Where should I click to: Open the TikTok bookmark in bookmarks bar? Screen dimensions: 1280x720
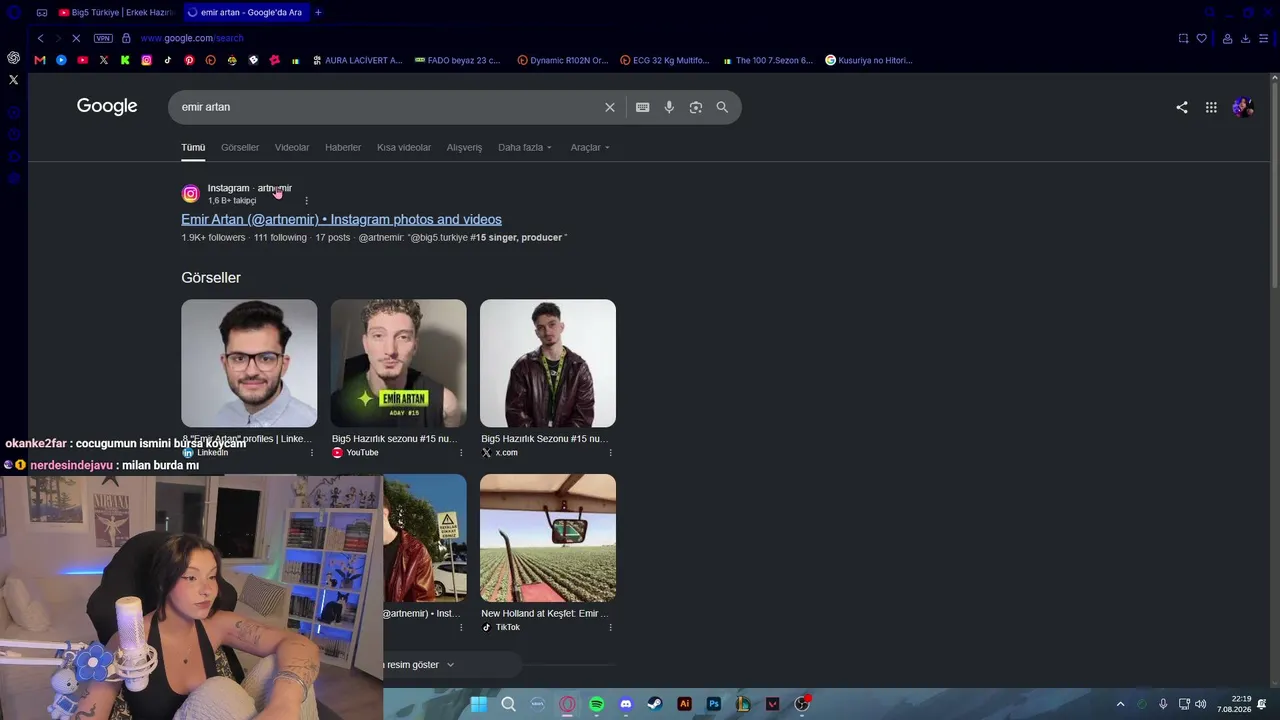(167, 60)
